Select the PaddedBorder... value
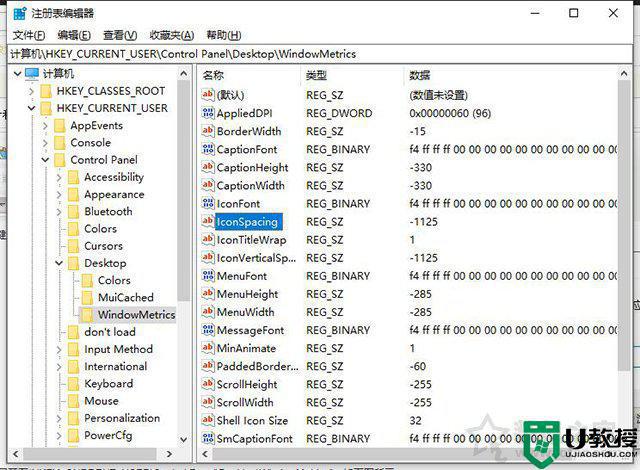Screen dimensions: 640x470 [x=258, y=366]
